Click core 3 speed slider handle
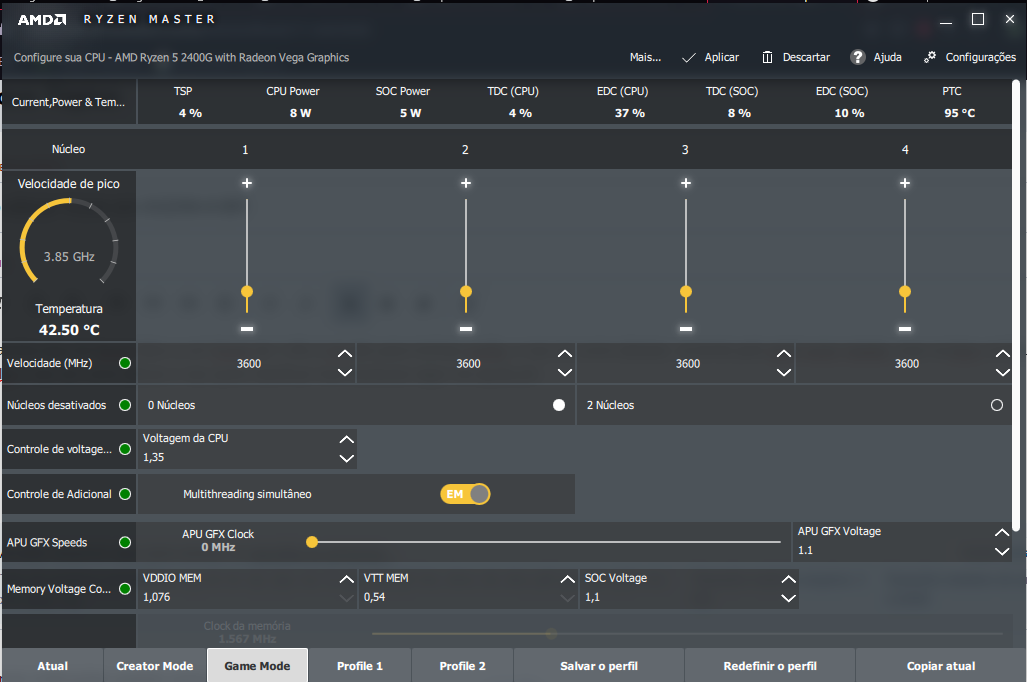 point(686,292)
